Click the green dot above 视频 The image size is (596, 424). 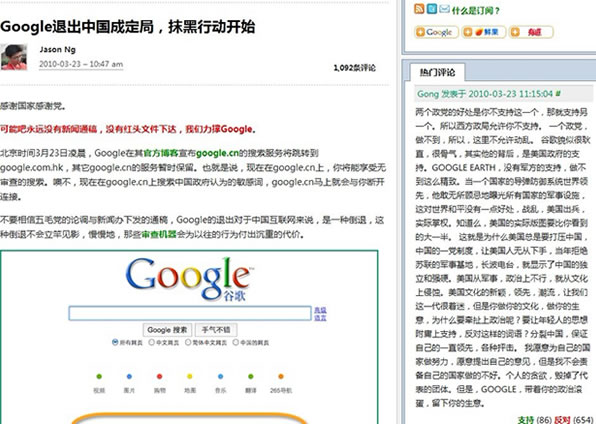point(99,376)
